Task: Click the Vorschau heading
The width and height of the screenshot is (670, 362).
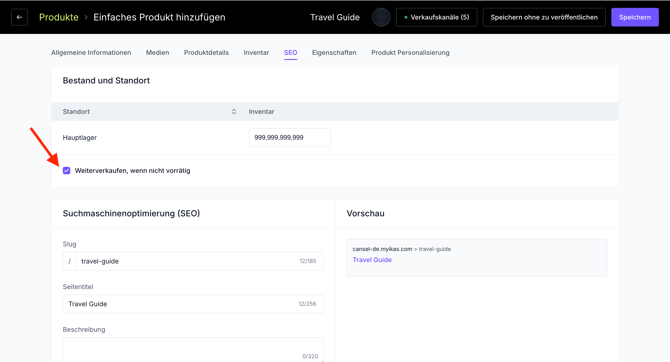Action: point(365,213)
